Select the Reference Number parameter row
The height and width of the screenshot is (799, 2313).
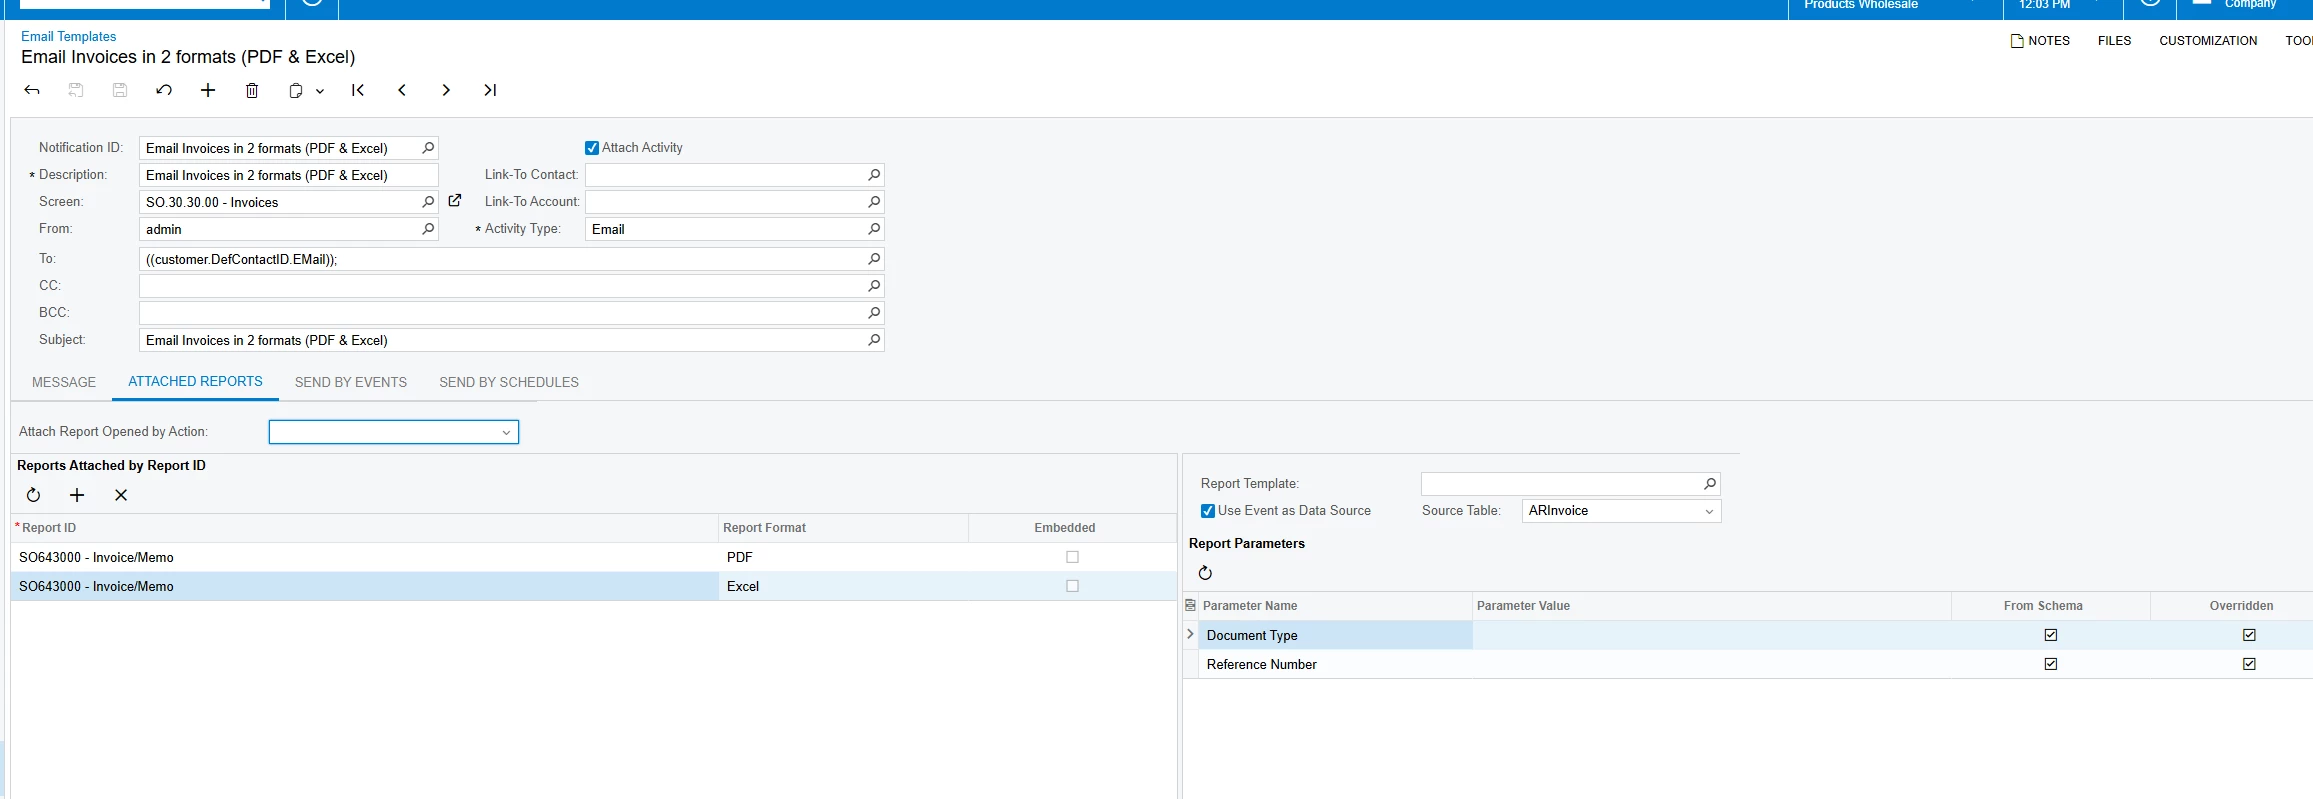1748,664
